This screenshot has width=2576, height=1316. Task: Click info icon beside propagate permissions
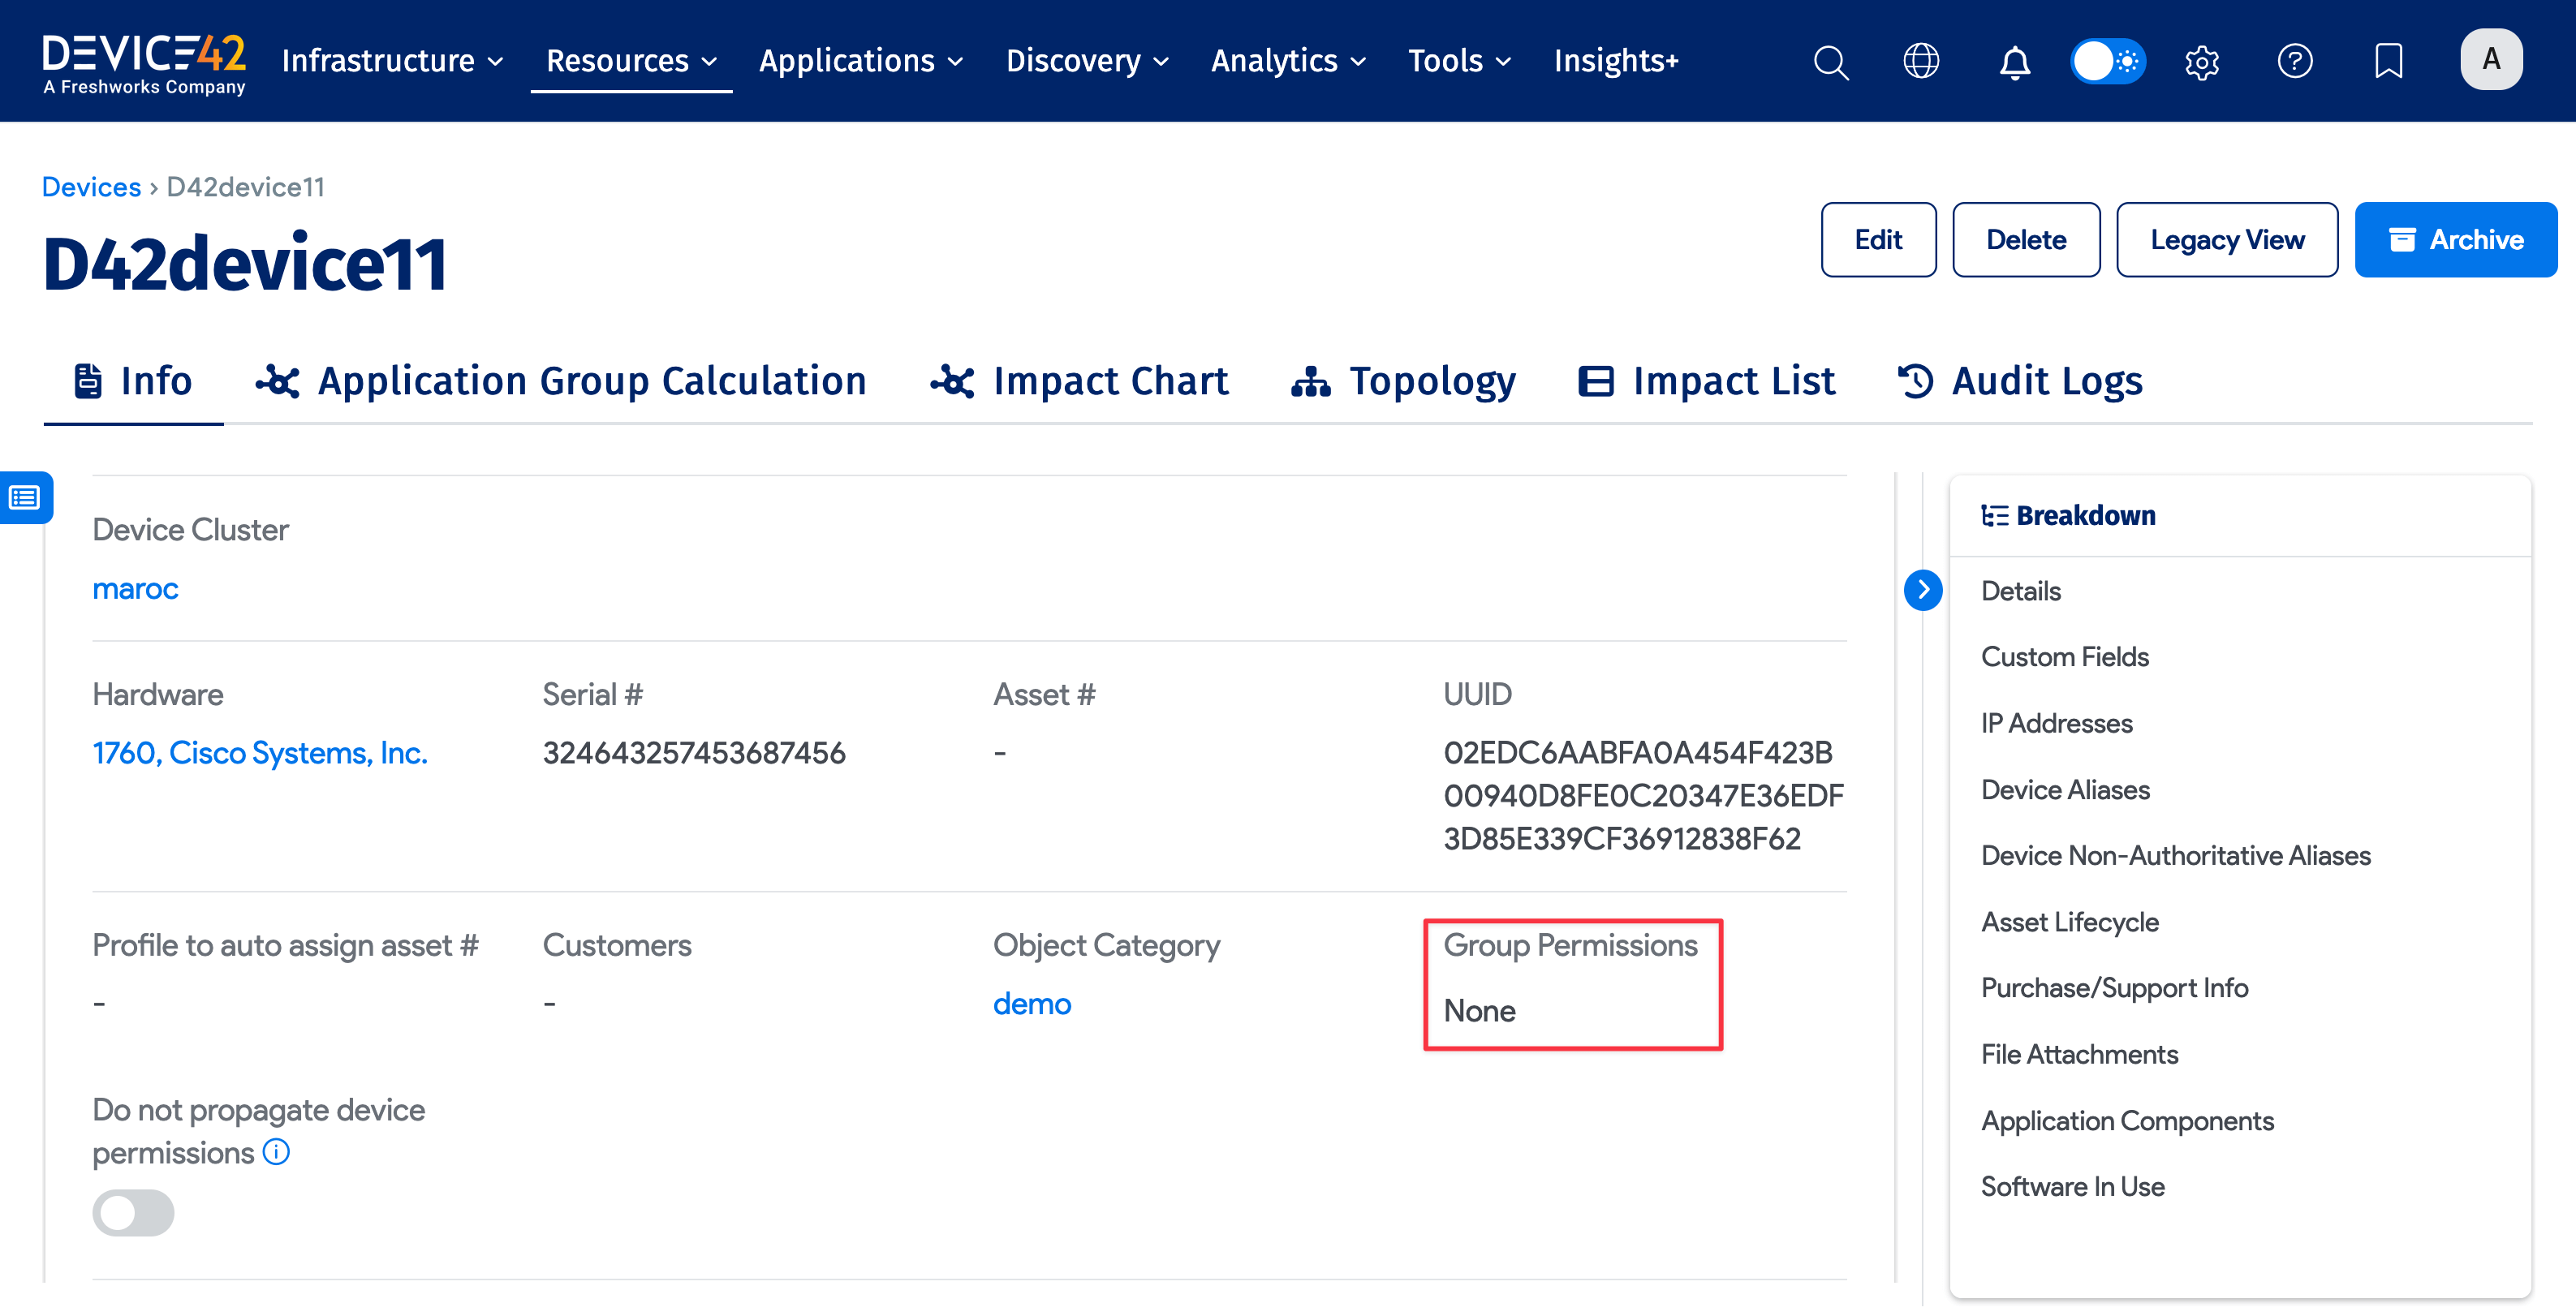[276, 1152]
